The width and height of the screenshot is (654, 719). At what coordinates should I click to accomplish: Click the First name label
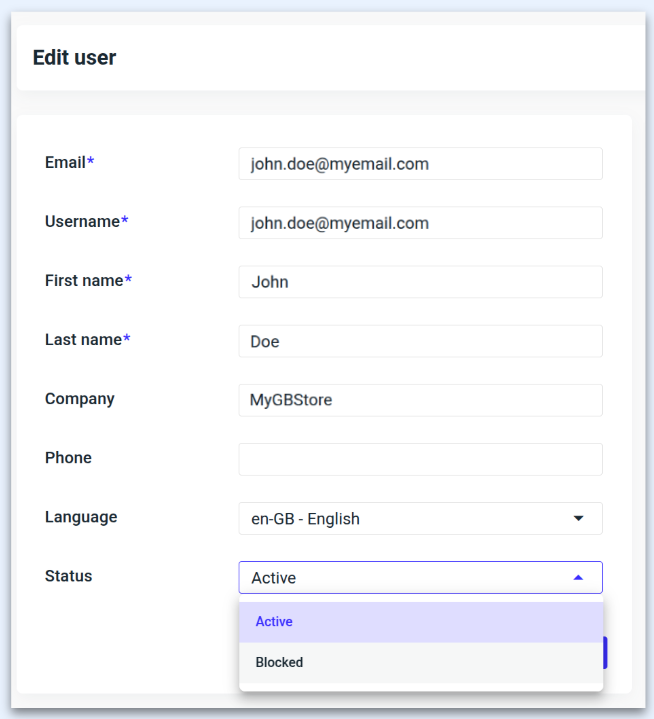[x=84, y=280]
